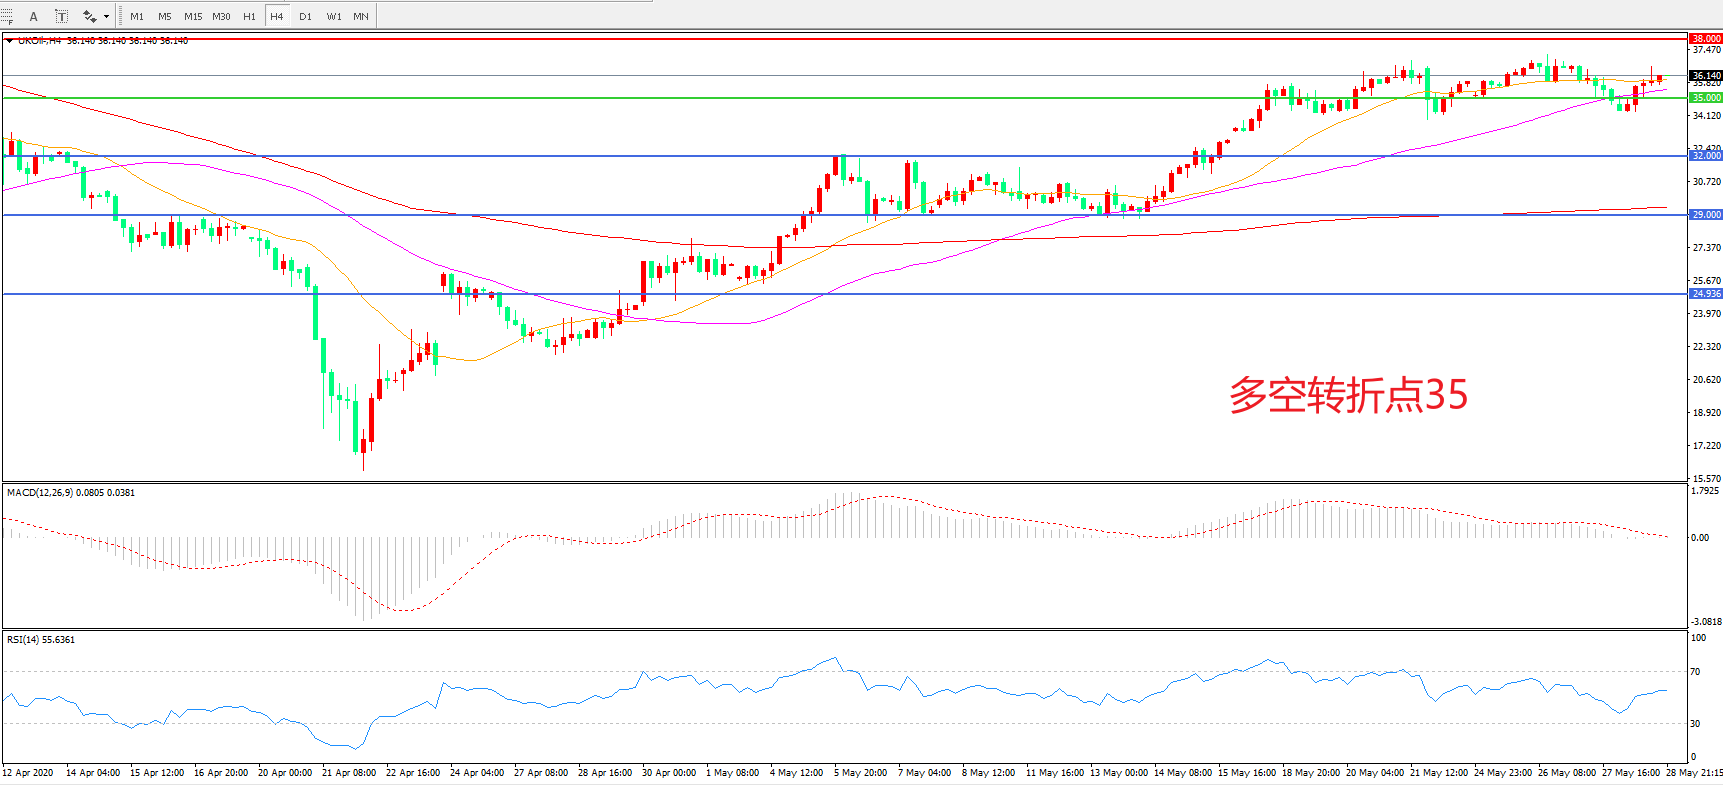The height and width of the screenshot is (786, 1723).
Task: Switch to the M1 timeframe
Action: [x=137, y=16]
